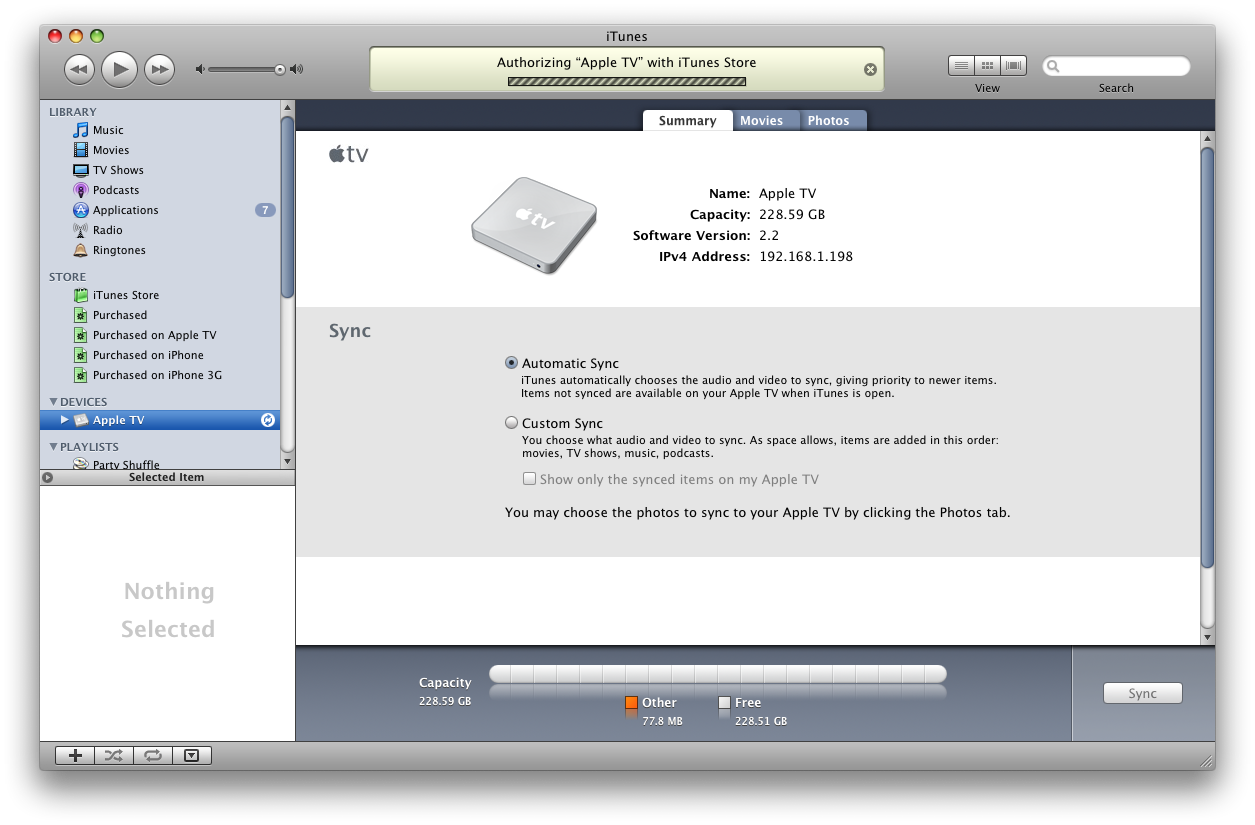Toggle shuffle mode
This screenshot has width=1255, height=825.
pyautogui.click(x=114, y=756)
